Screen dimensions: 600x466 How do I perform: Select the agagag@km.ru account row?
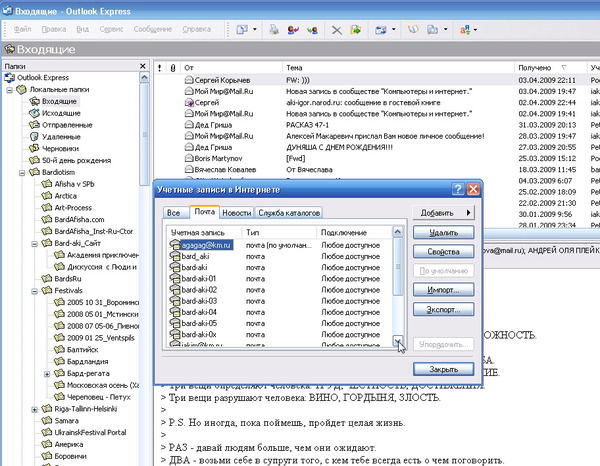(x=280, y=245)
